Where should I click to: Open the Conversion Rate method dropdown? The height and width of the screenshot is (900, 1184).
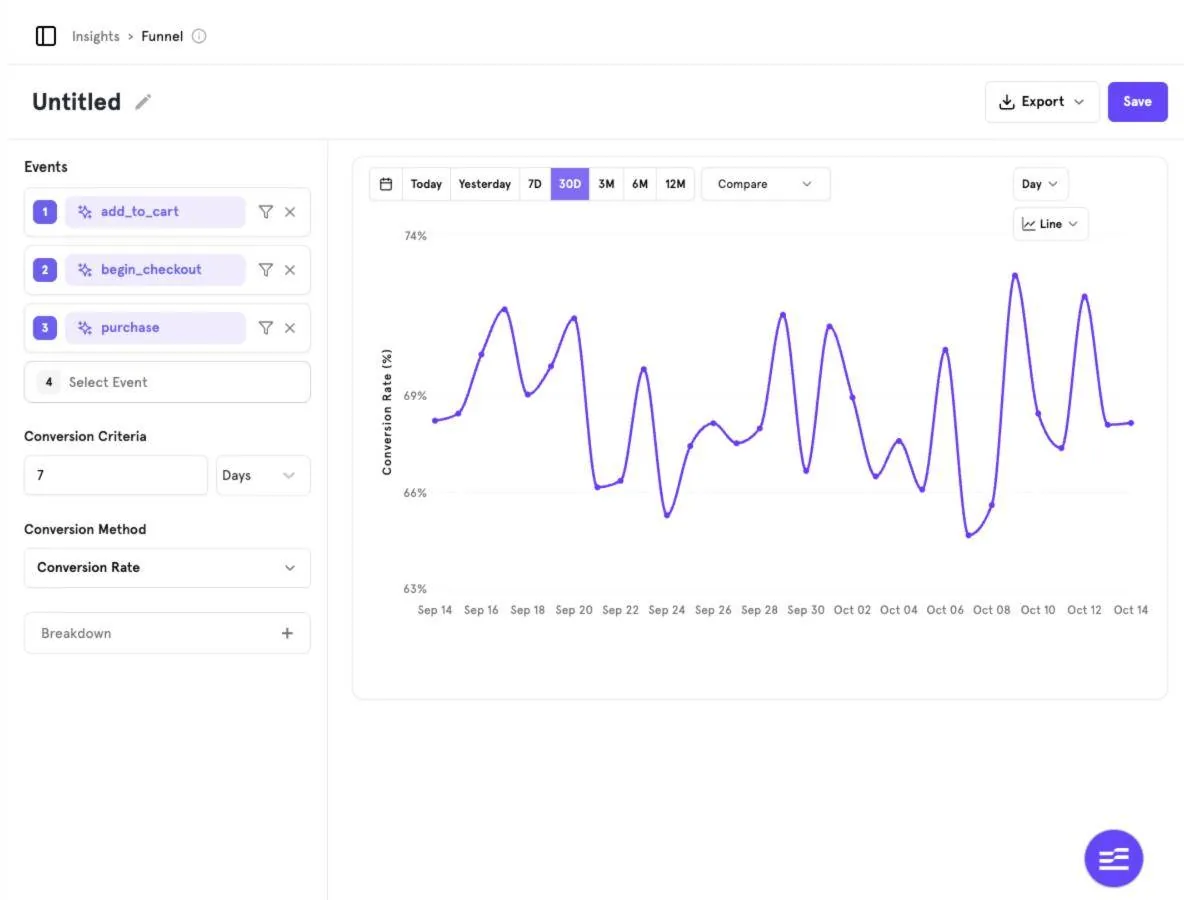point(167,568)
